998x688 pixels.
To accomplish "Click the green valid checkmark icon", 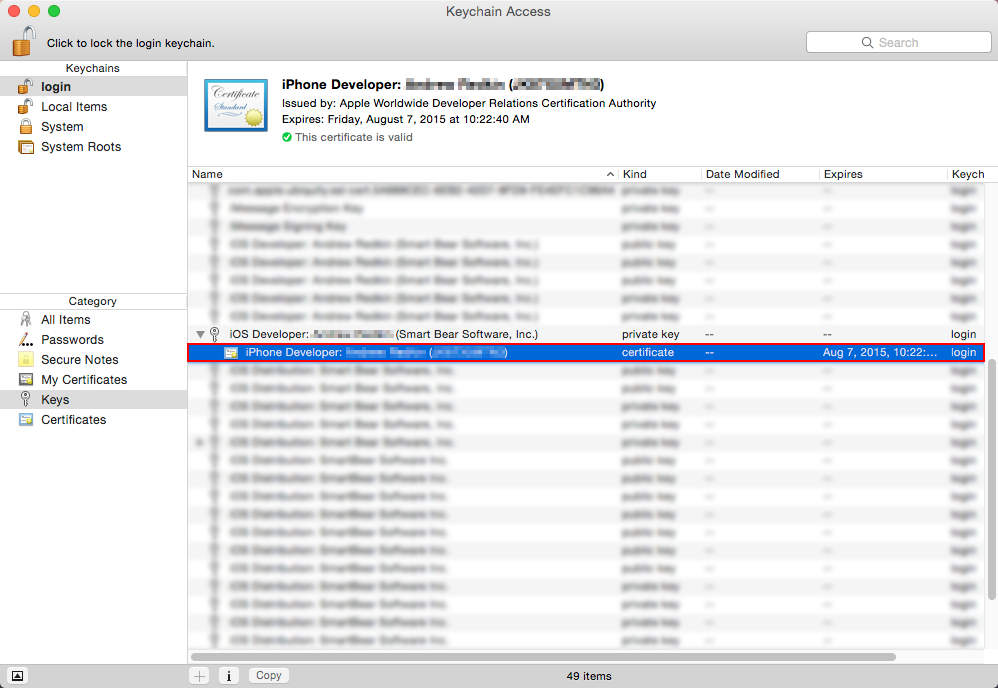I will click(287, 137).
